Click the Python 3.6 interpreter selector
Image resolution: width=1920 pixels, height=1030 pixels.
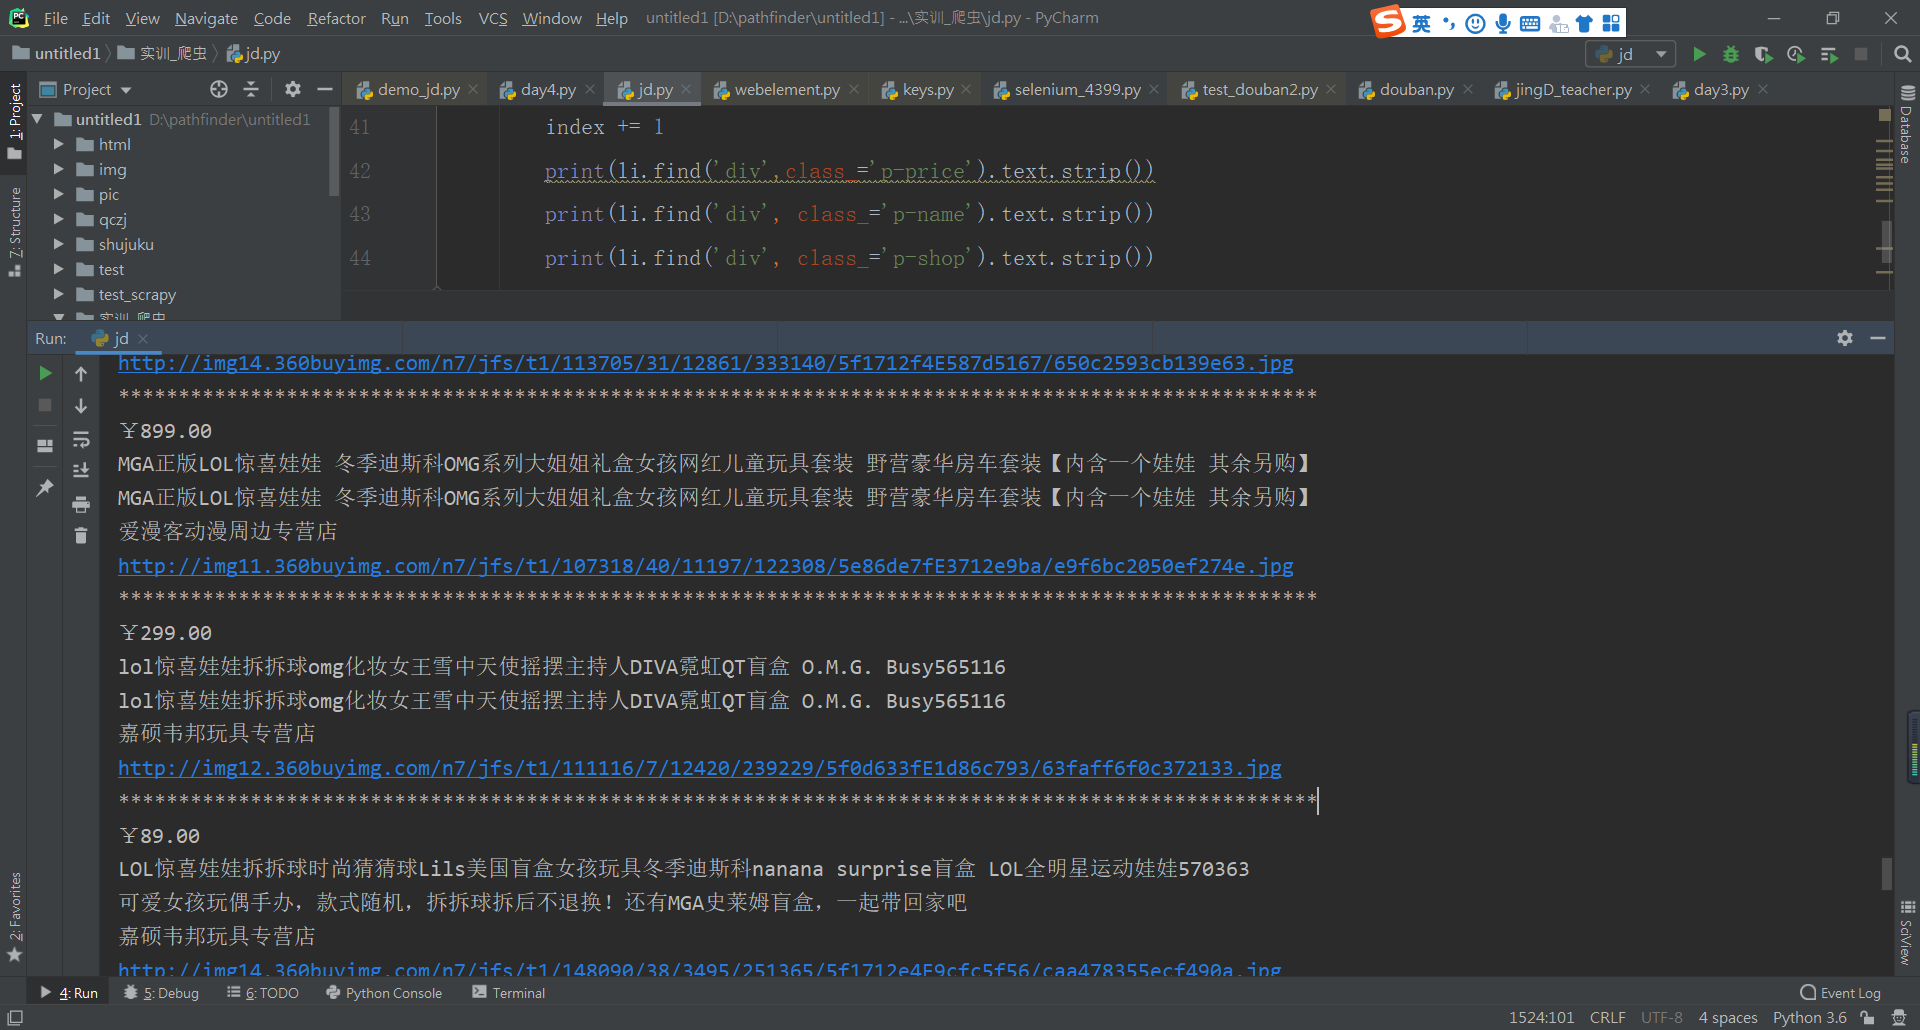[x=1810, y=1017]
